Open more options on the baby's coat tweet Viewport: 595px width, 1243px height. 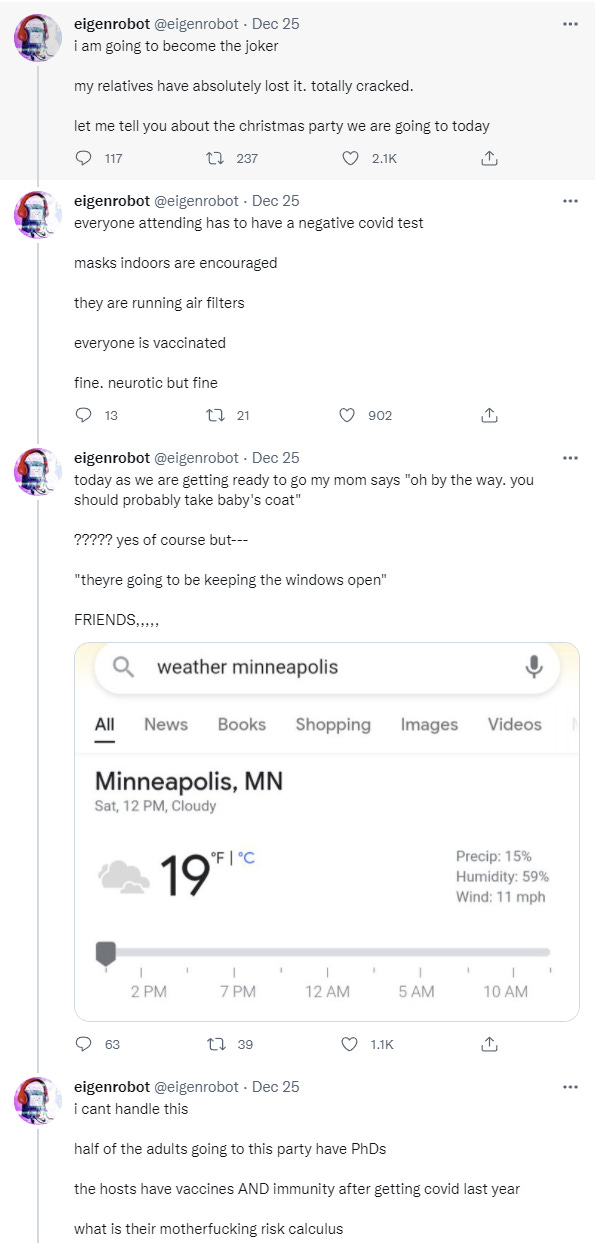coord(571,457)
